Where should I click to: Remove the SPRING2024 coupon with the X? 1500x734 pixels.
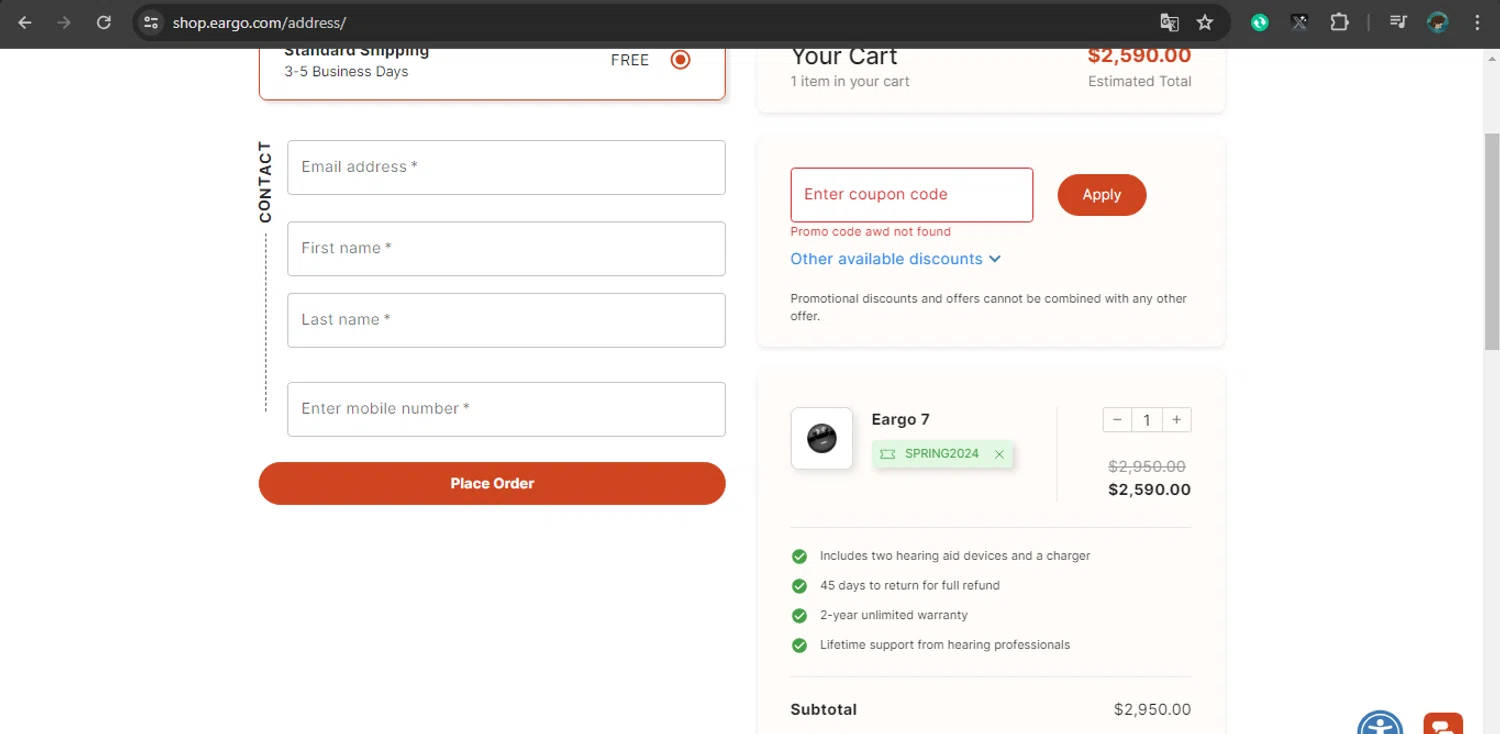pos(999,454)
